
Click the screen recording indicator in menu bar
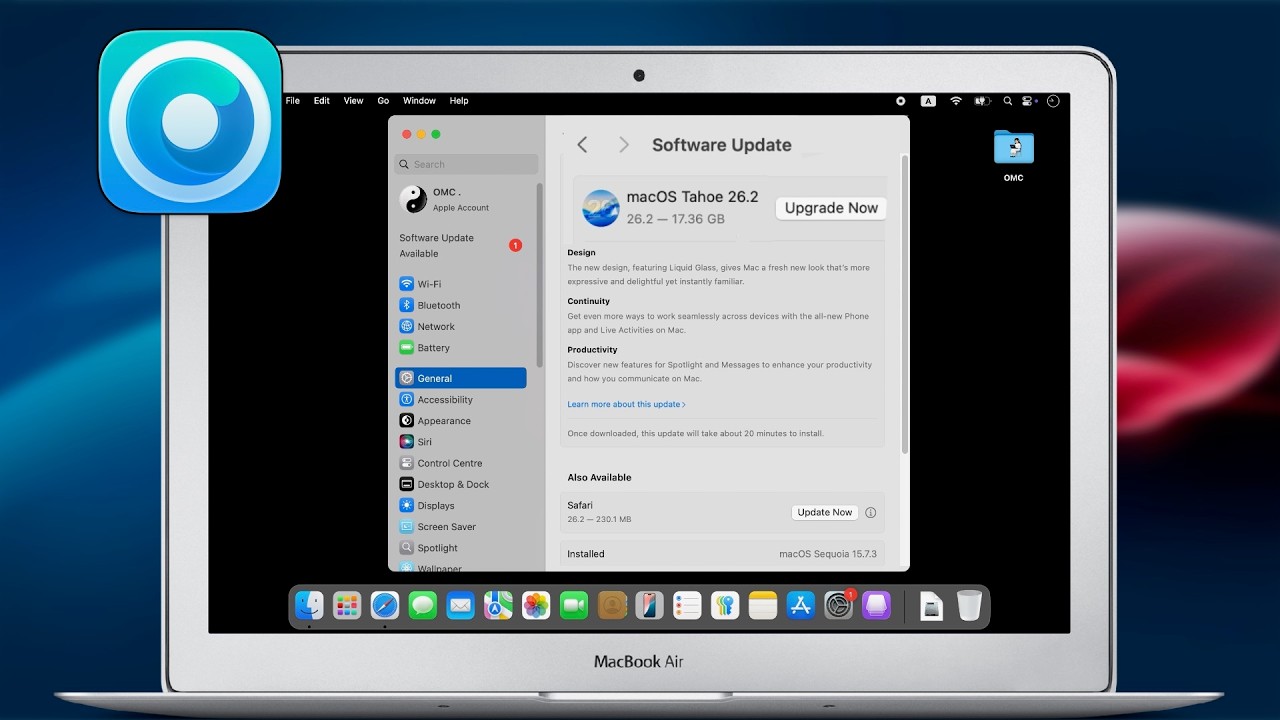[x=901, y=101]
